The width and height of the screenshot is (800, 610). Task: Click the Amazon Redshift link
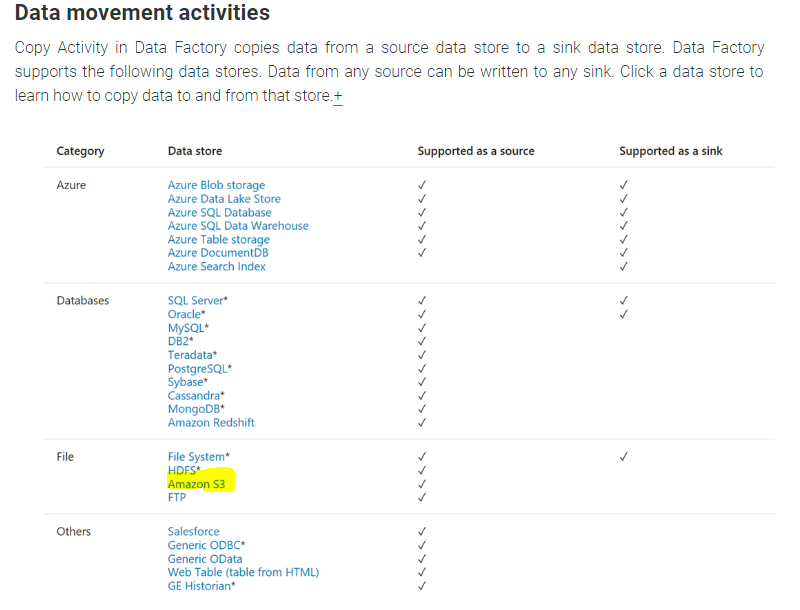click(x=211, y=423)
